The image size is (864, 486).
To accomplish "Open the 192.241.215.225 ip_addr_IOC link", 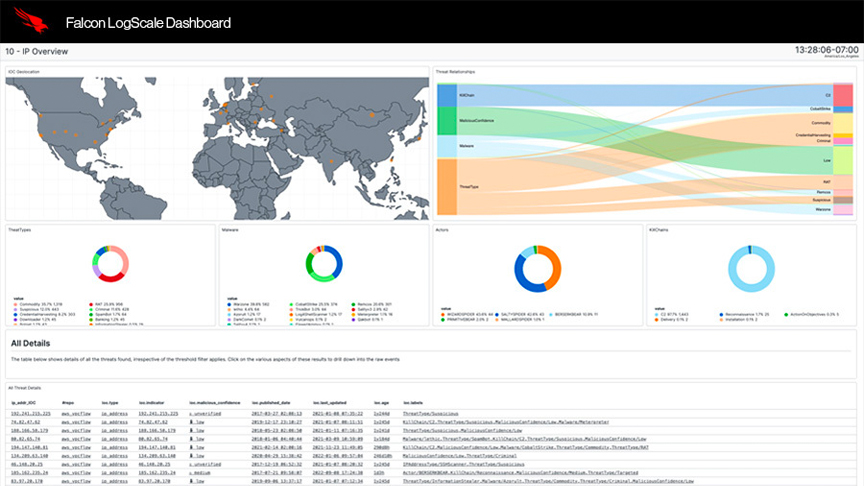I will point(30,413).
